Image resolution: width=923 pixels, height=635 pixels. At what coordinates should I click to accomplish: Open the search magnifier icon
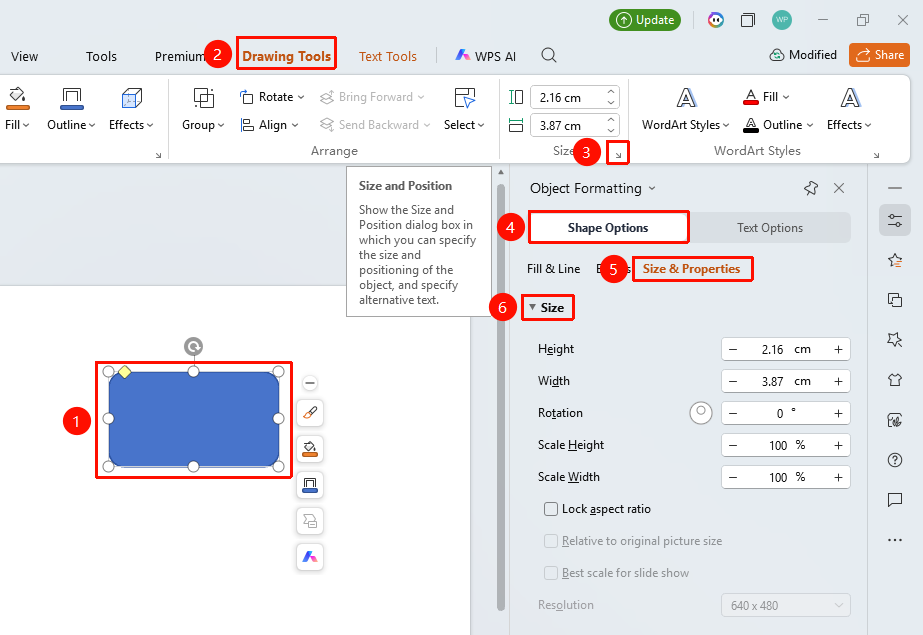click(x=549, y=55)
